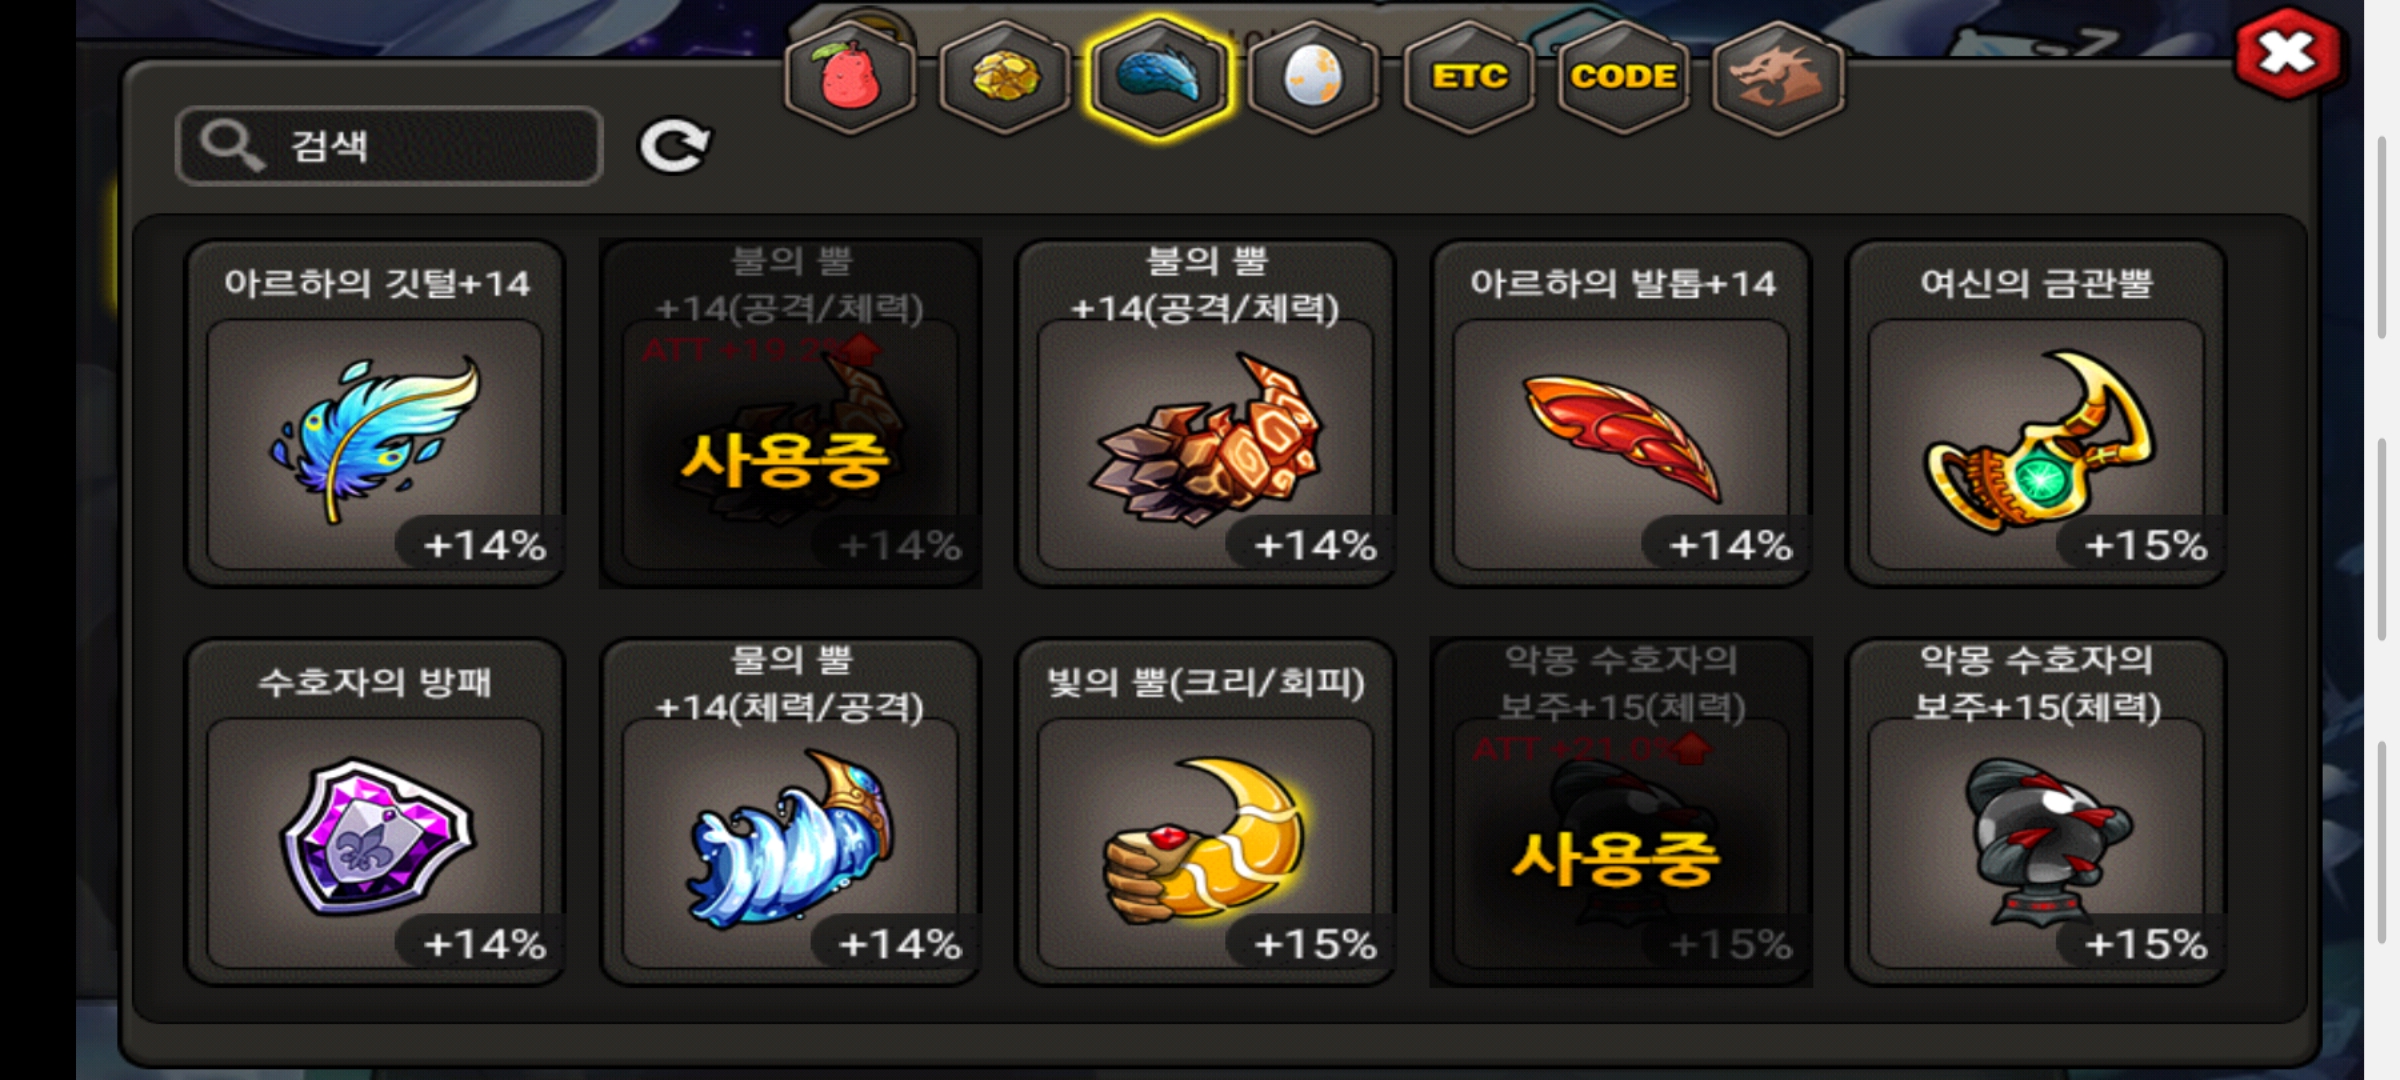Viewport: 2400px width, 1080px height.
Task: Choose the unequipped 불의 뿔 +14 rock horn
Action: coord(1205,413)
